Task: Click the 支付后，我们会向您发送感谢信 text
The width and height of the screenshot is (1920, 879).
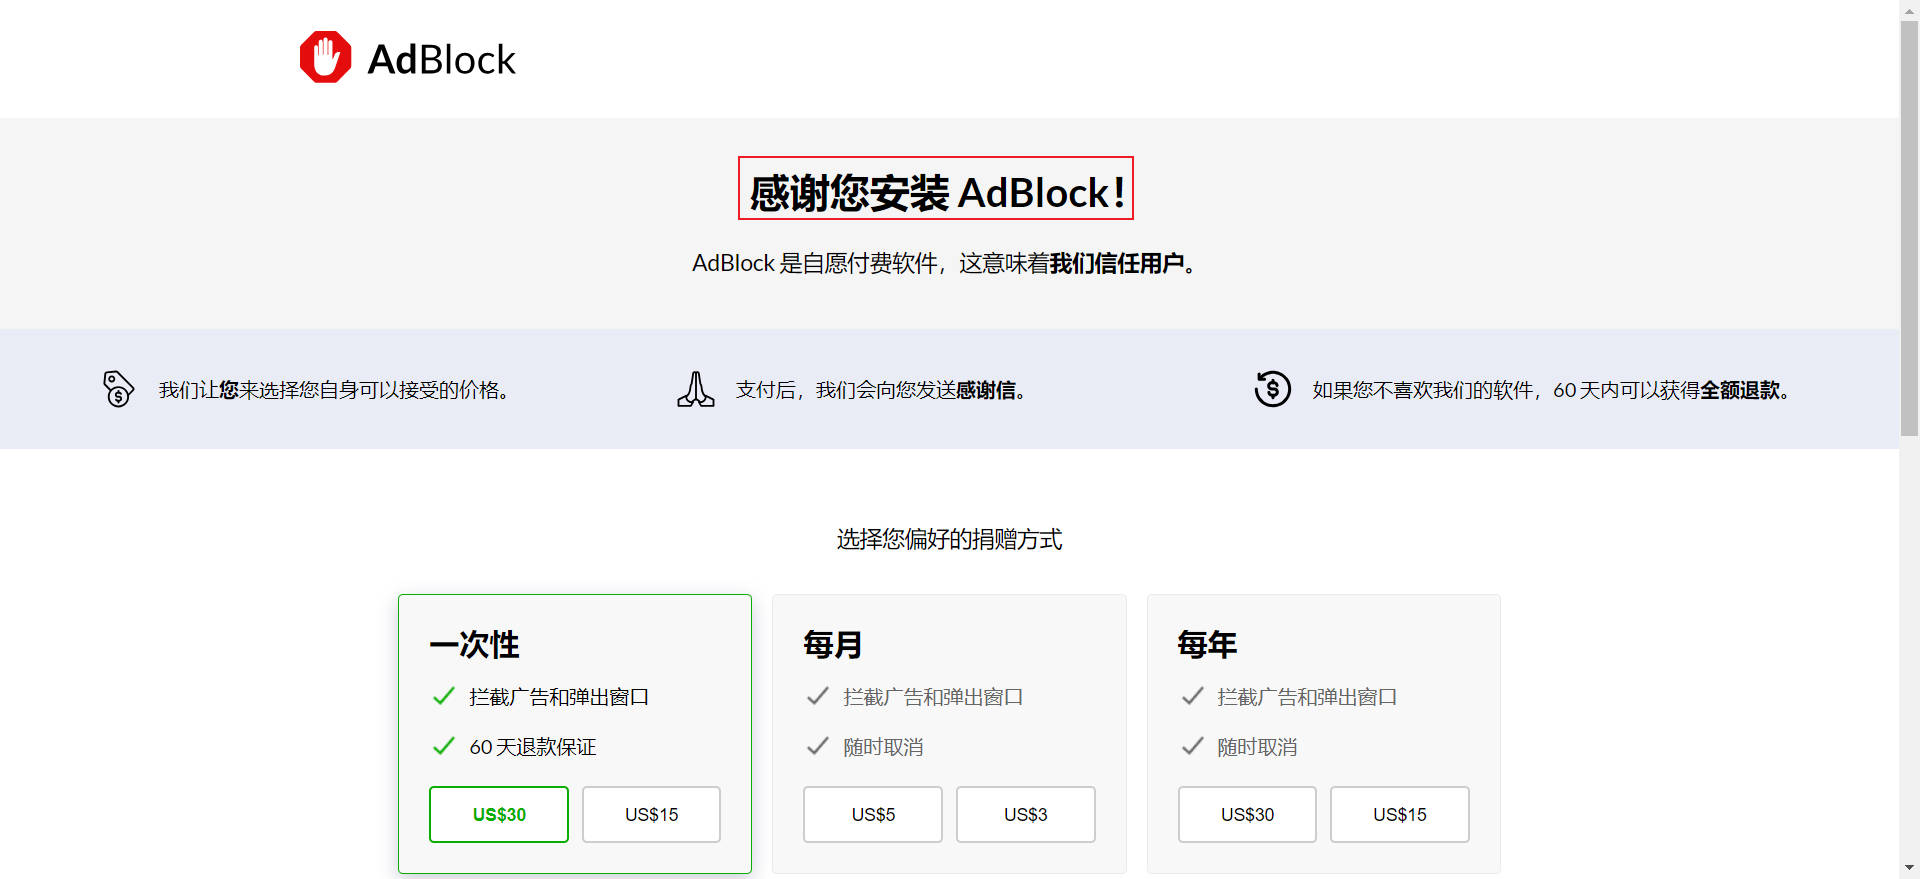Action: pos(881,390)
